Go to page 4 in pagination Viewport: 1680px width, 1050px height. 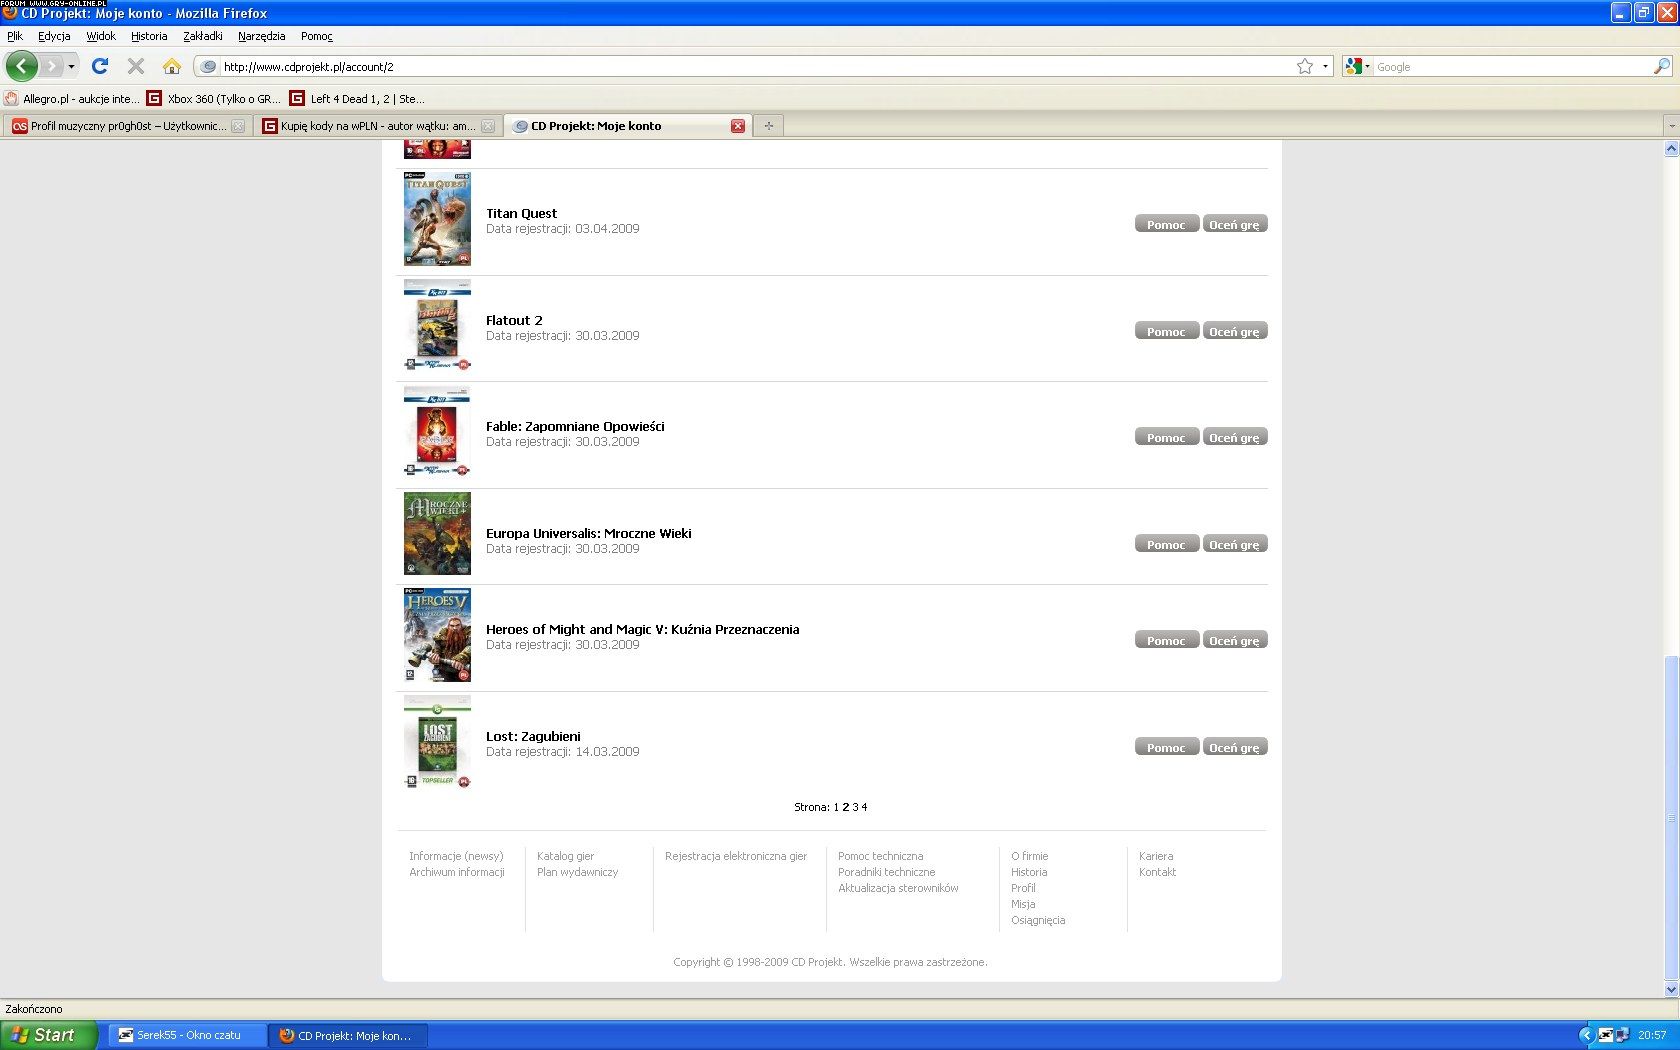tap(864, 807)
